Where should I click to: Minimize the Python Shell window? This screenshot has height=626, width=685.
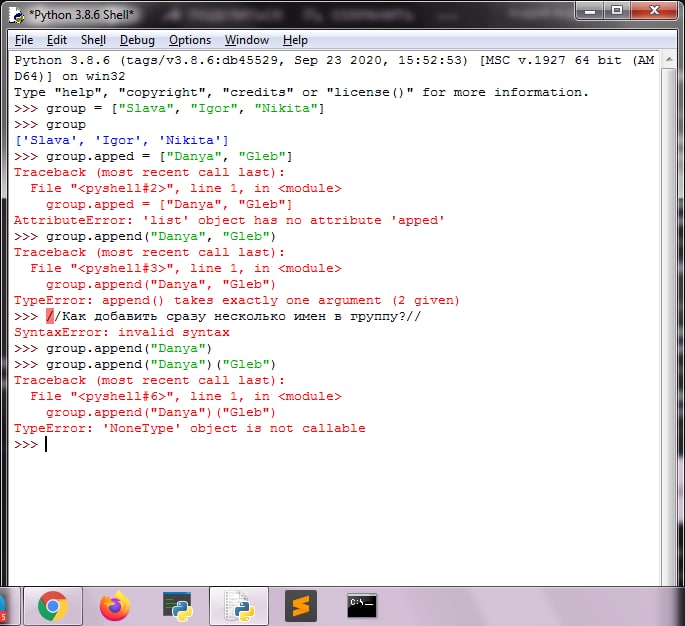point(590,10)
